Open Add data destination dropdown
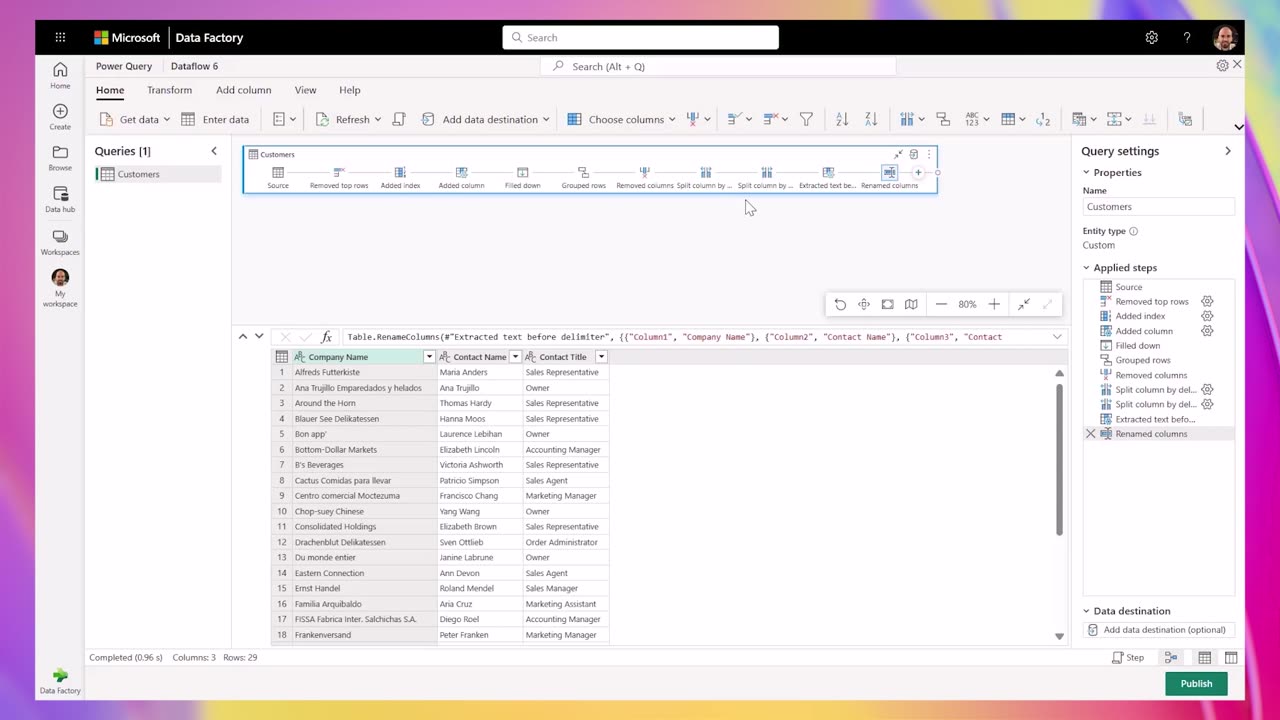This screenshot has width=1280, height=720. pyautogui.click(x=546, y=119)
